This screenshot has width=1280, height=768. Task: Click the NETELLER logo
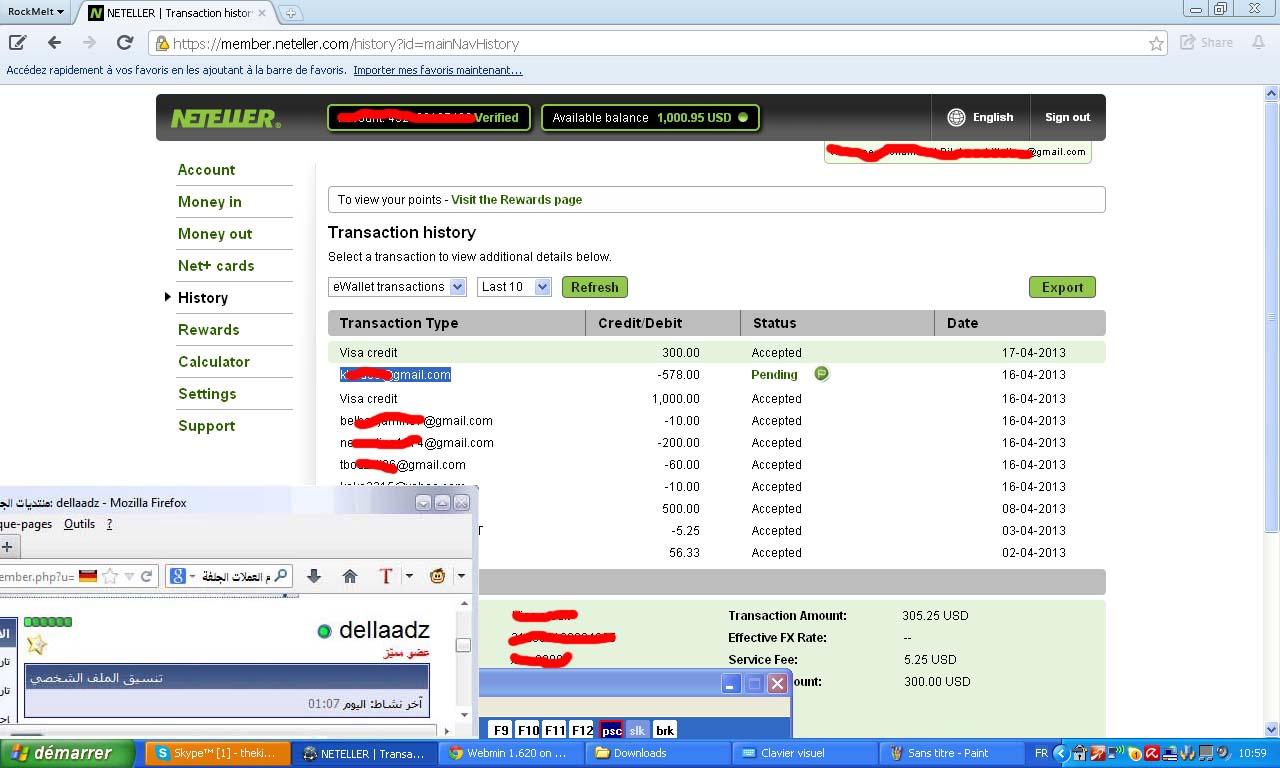click(226, 118)
